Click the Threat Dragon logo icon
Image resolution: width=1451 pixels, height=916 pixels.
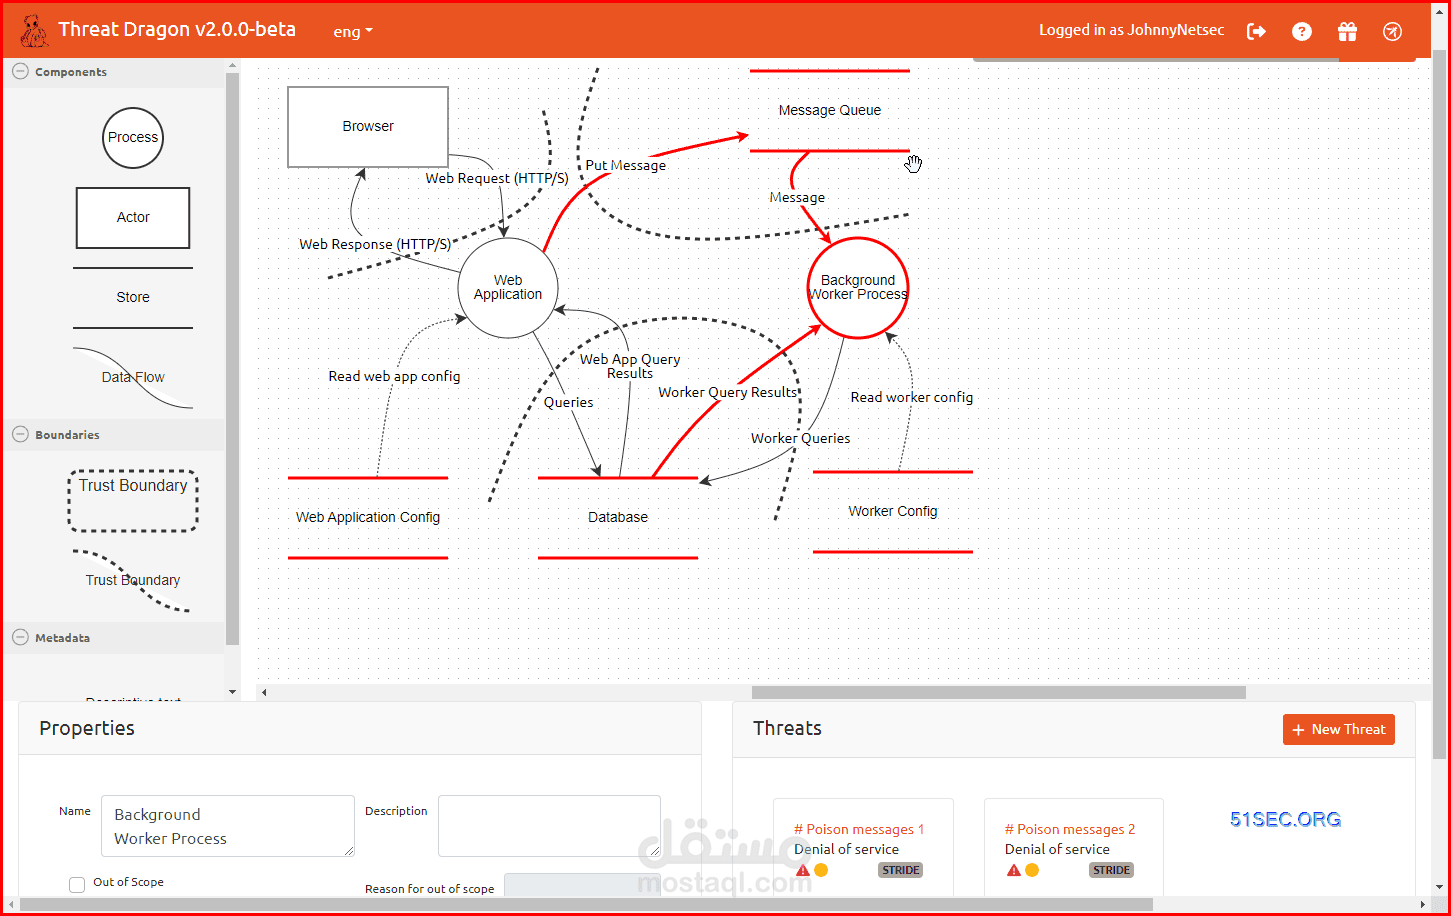33,31
